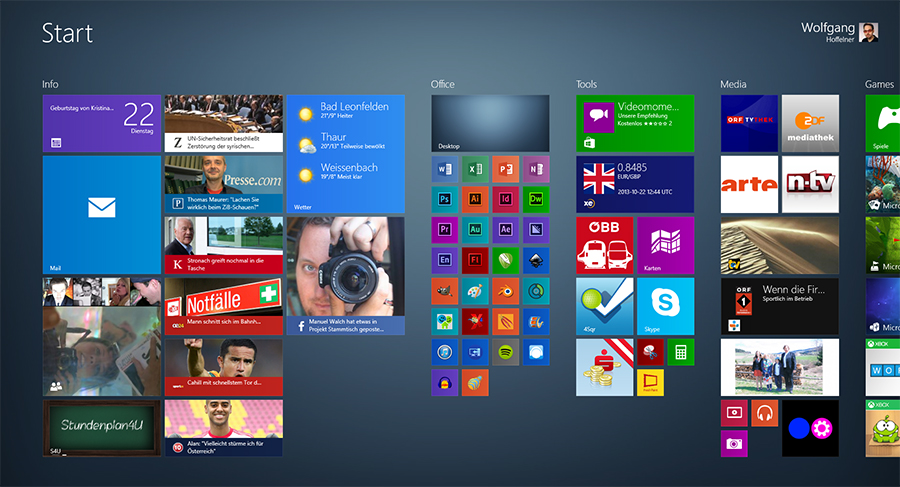Open the arte tile
900x487 pixels.
point(749,184)
